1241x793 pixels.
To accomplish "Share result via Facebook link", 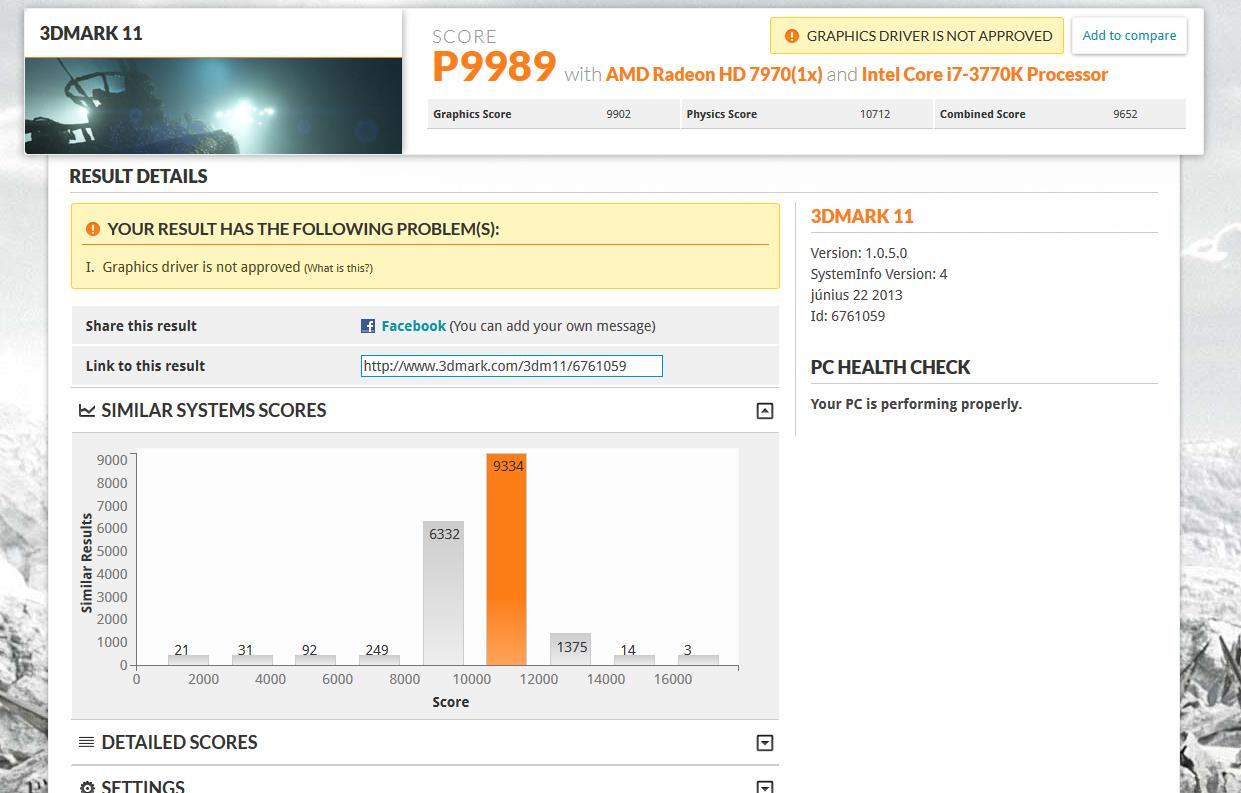I will point(413,326).
